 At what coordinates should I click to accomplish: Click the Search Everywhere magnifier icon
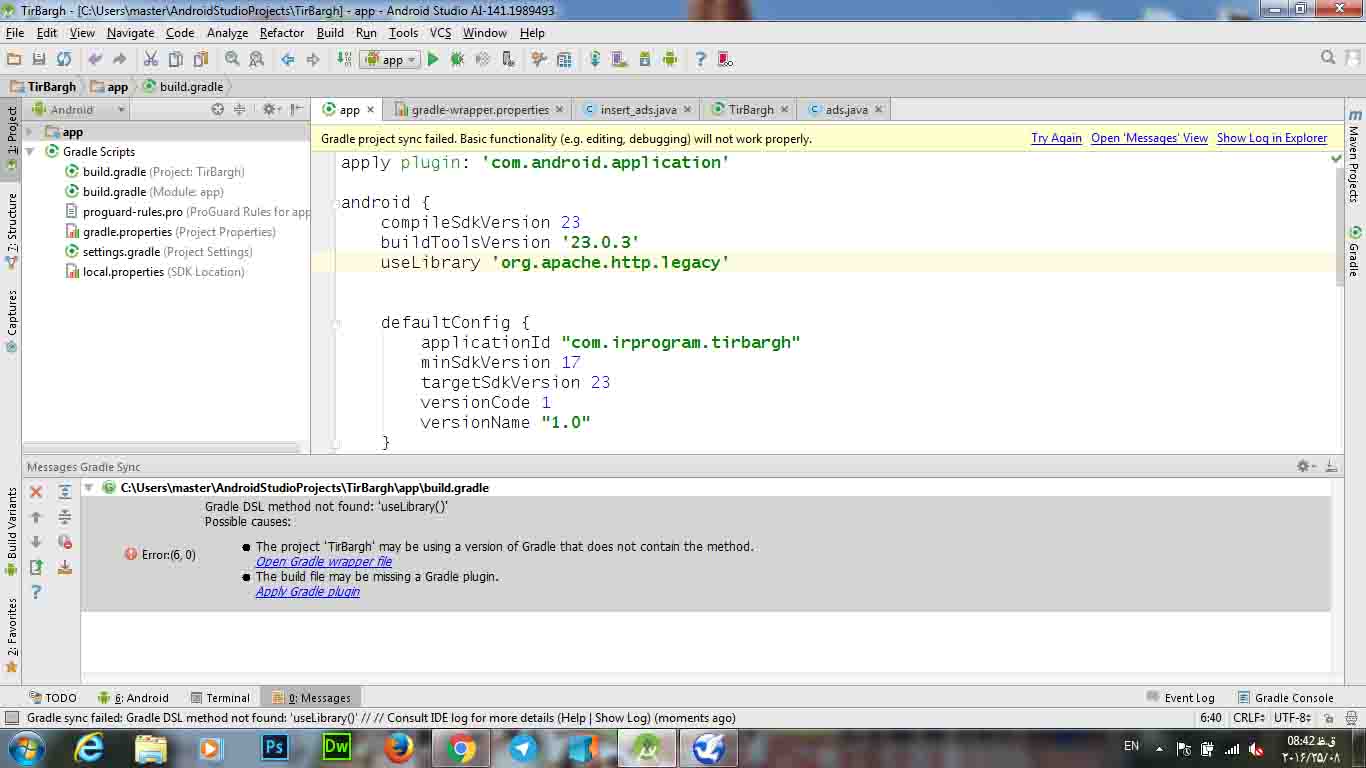tap(1328, 58)
